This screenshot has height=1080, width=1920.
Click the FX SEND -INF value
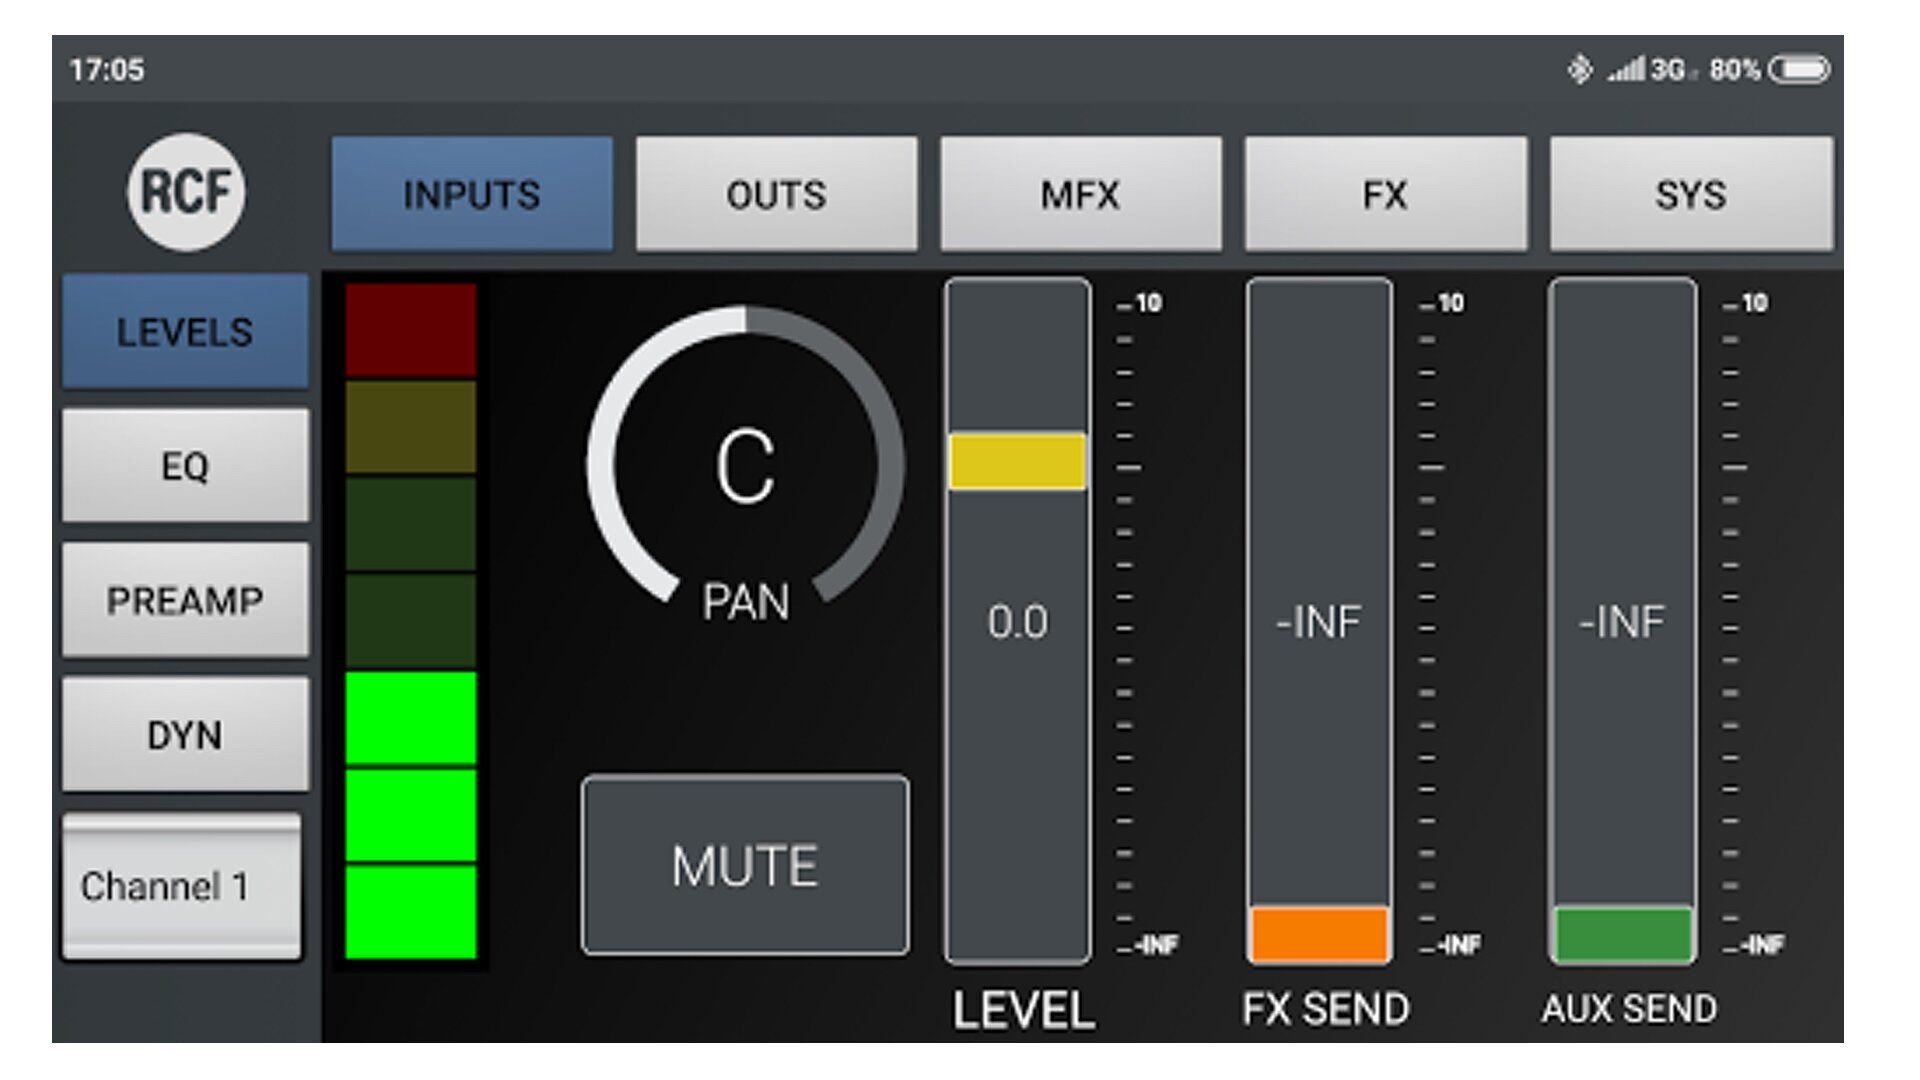1318,622
